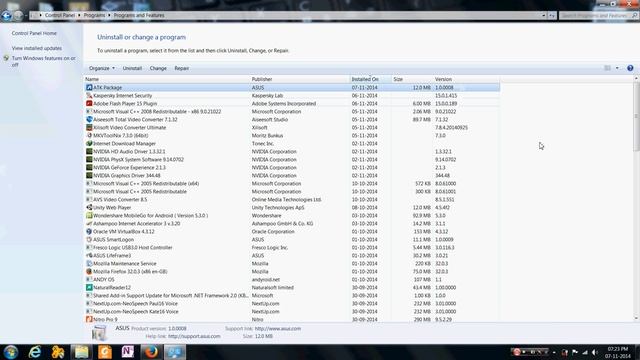Select Fresco Logic USB3.0 Host Controller row
The height and width of the screenshot is (360, 640).
click(292, 247)
